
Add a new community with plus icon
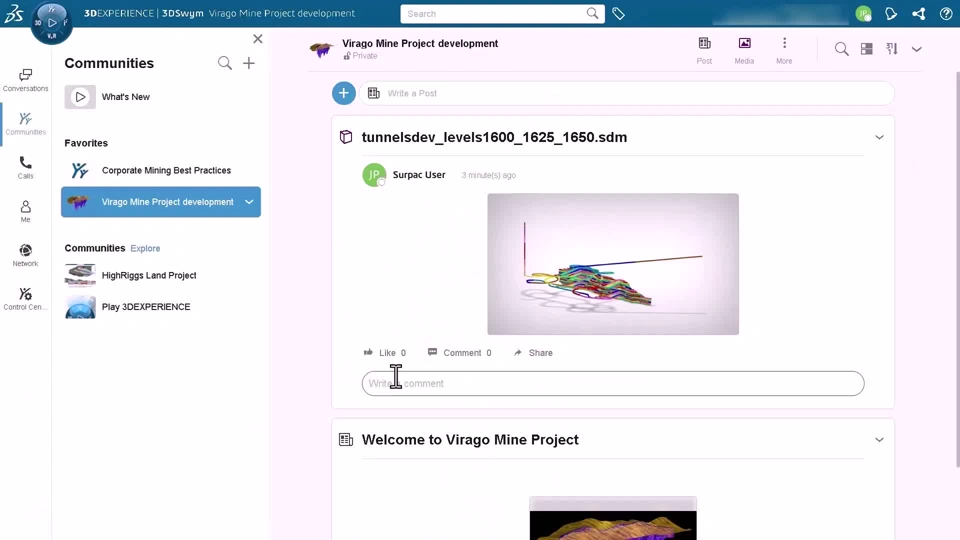[249, 63]
